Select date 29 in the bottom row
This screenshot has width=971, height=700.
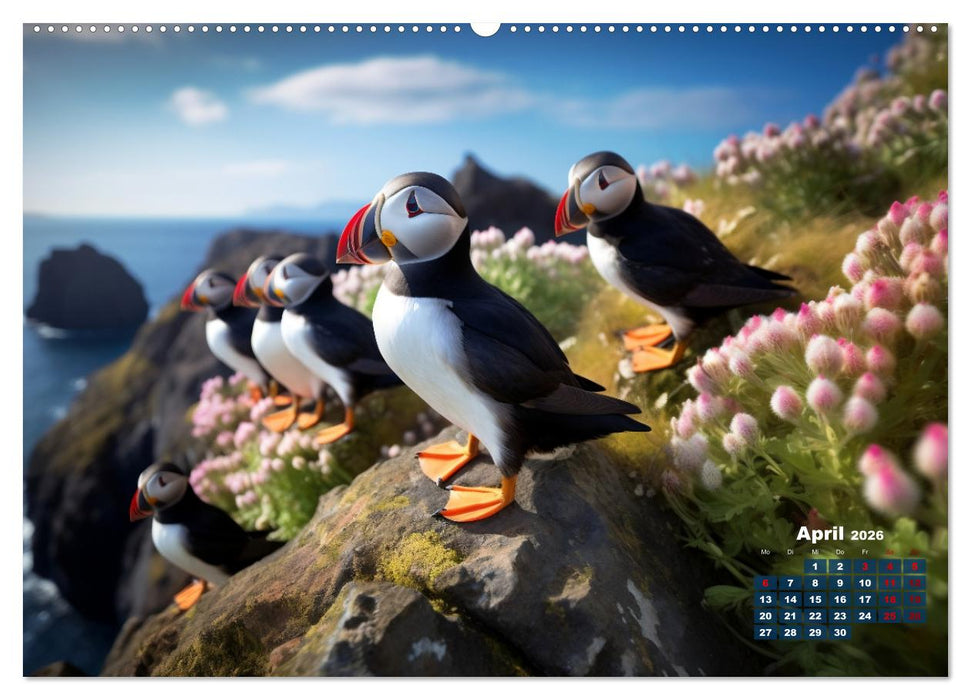point(815,632)
